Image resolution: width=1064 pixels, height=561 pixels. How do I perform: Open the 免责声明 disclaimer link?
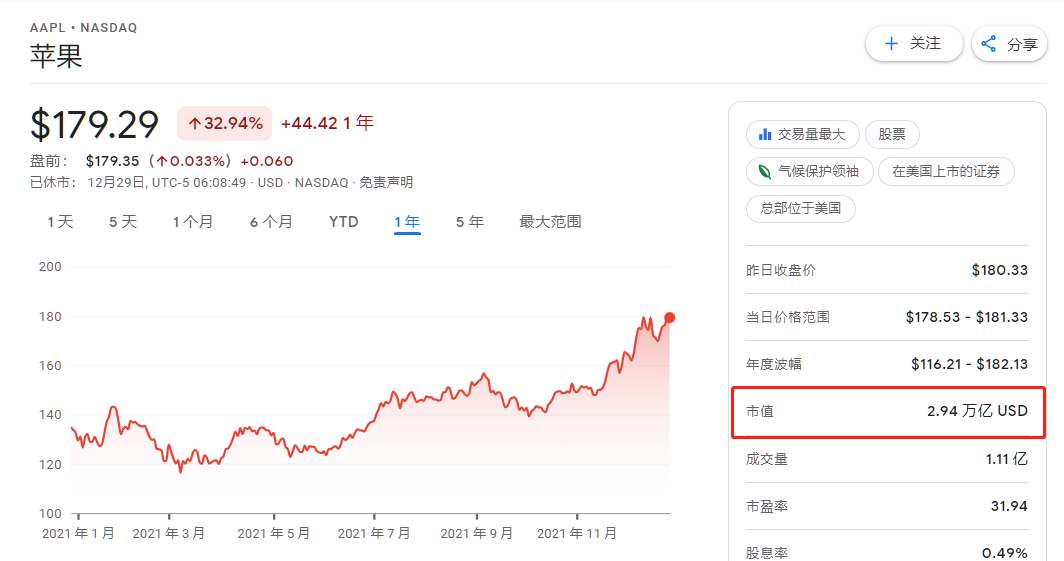pyautogui.click(x=386, y=182)
